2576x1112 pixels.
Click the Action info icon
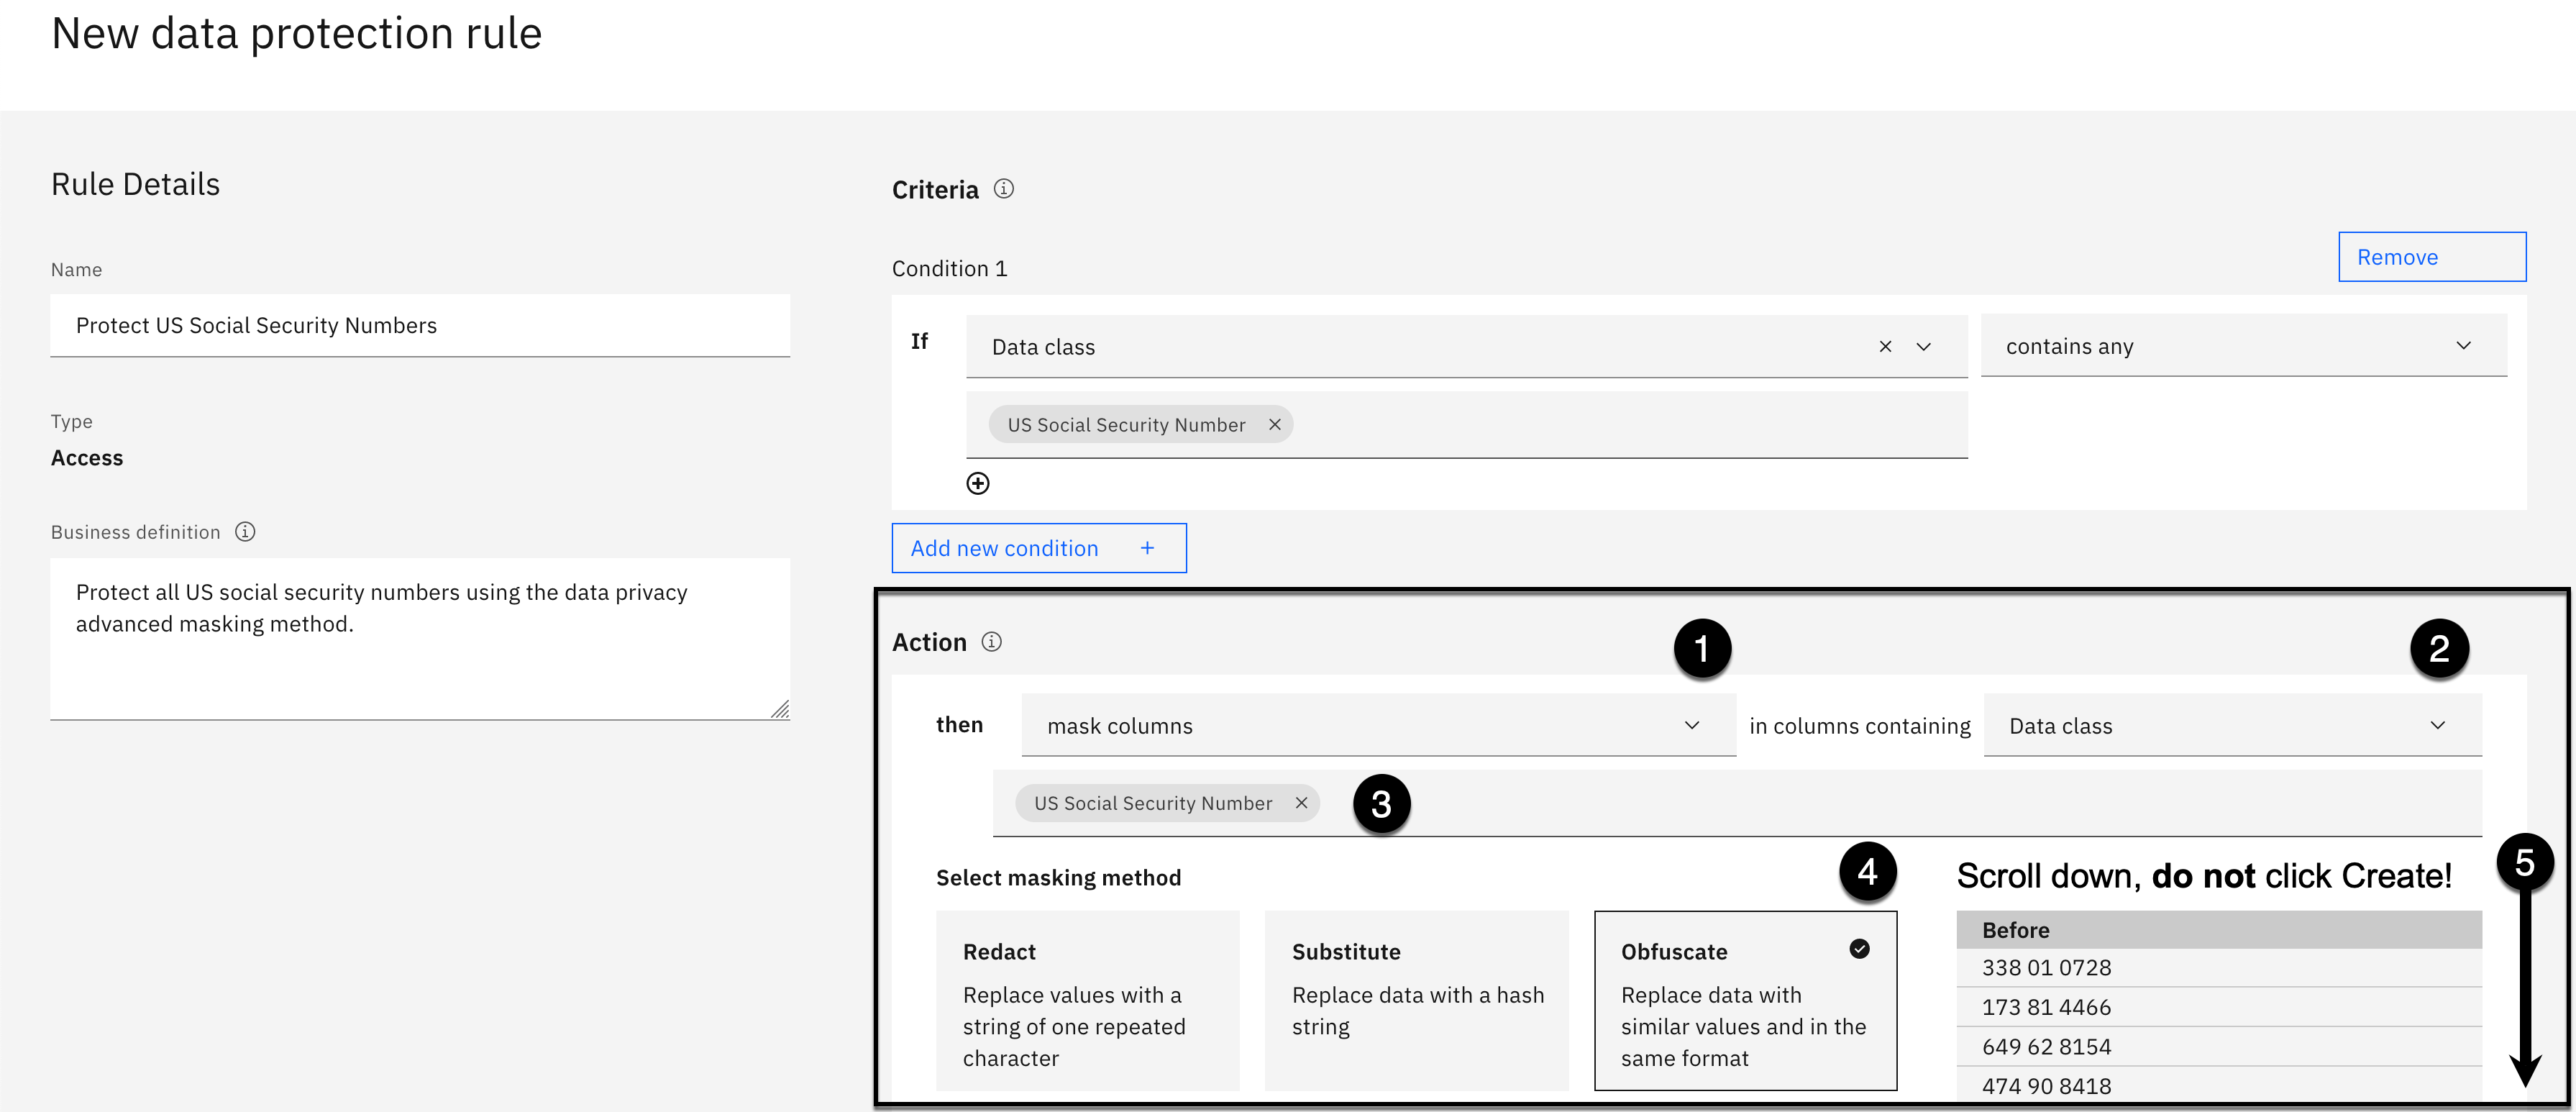pyautogui.click(x=991, y=642)
